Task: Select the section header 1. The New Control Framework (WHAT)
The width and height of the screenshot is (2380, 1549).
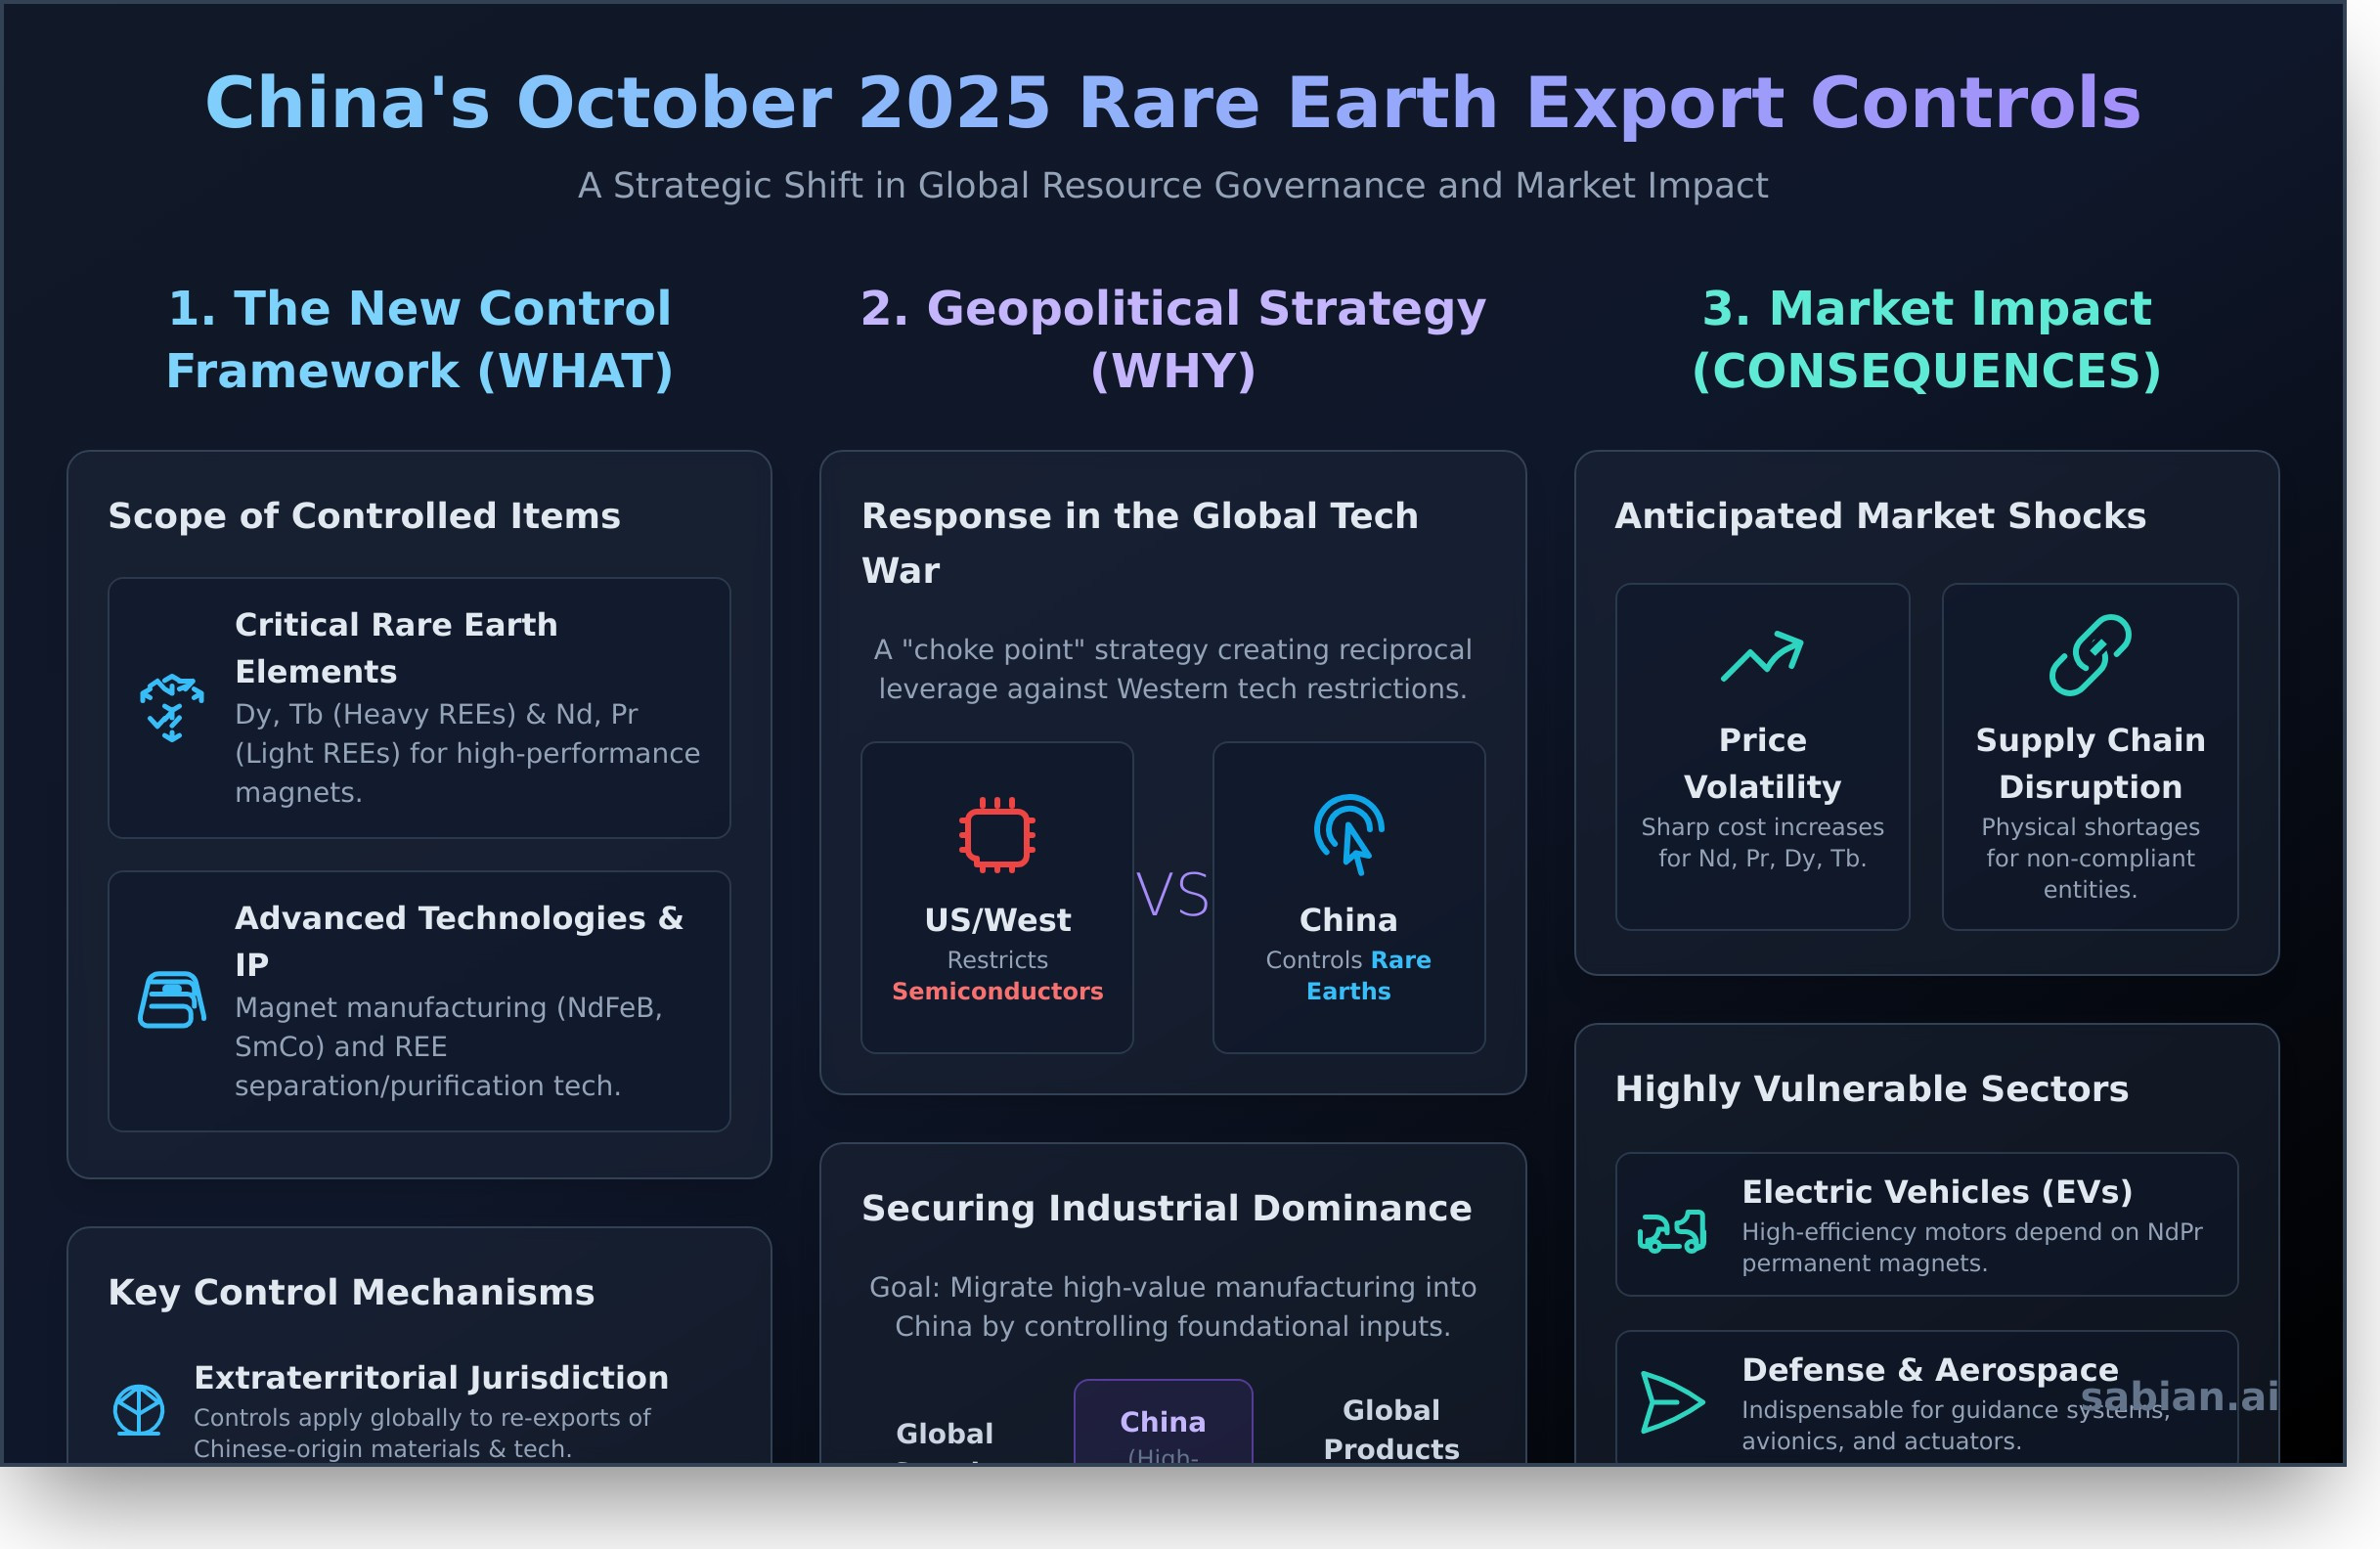Action: pos(419,340)
